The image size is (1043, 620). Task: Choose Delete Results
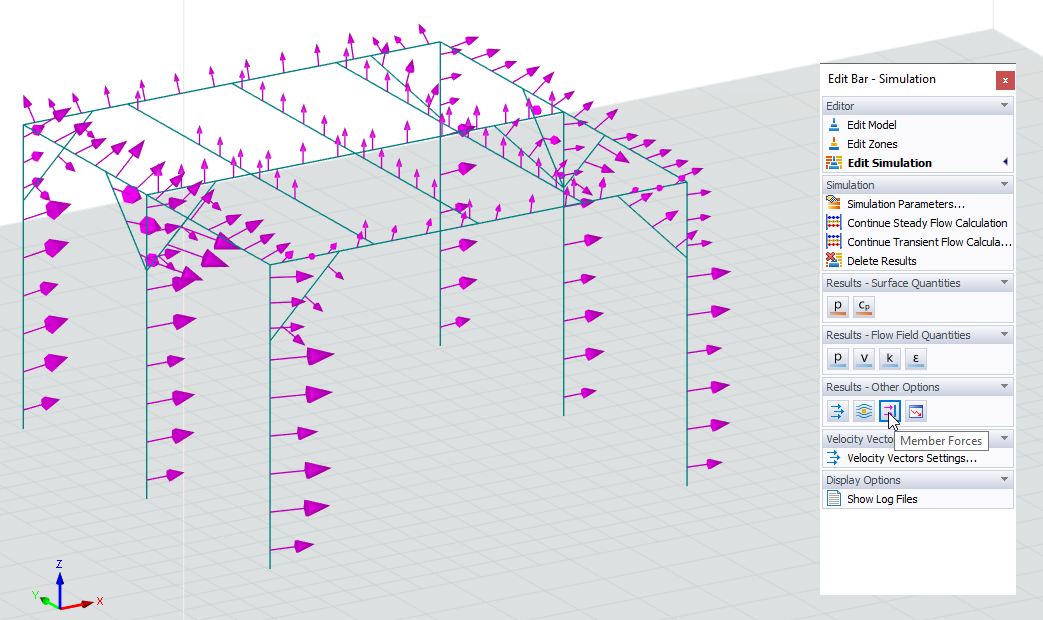click(x=881, y=261)
